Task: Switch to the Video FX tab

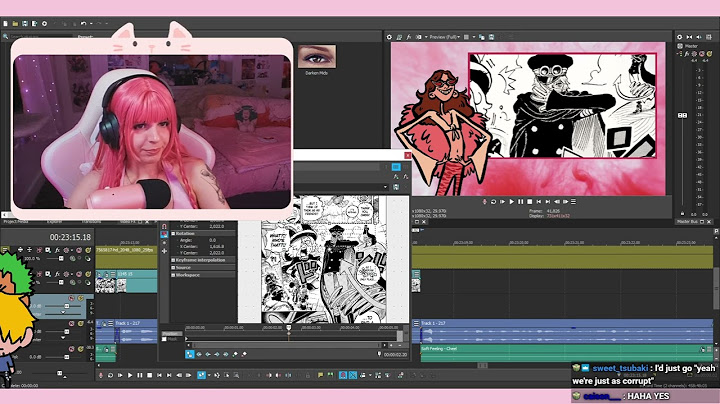Action: (127, 222)
